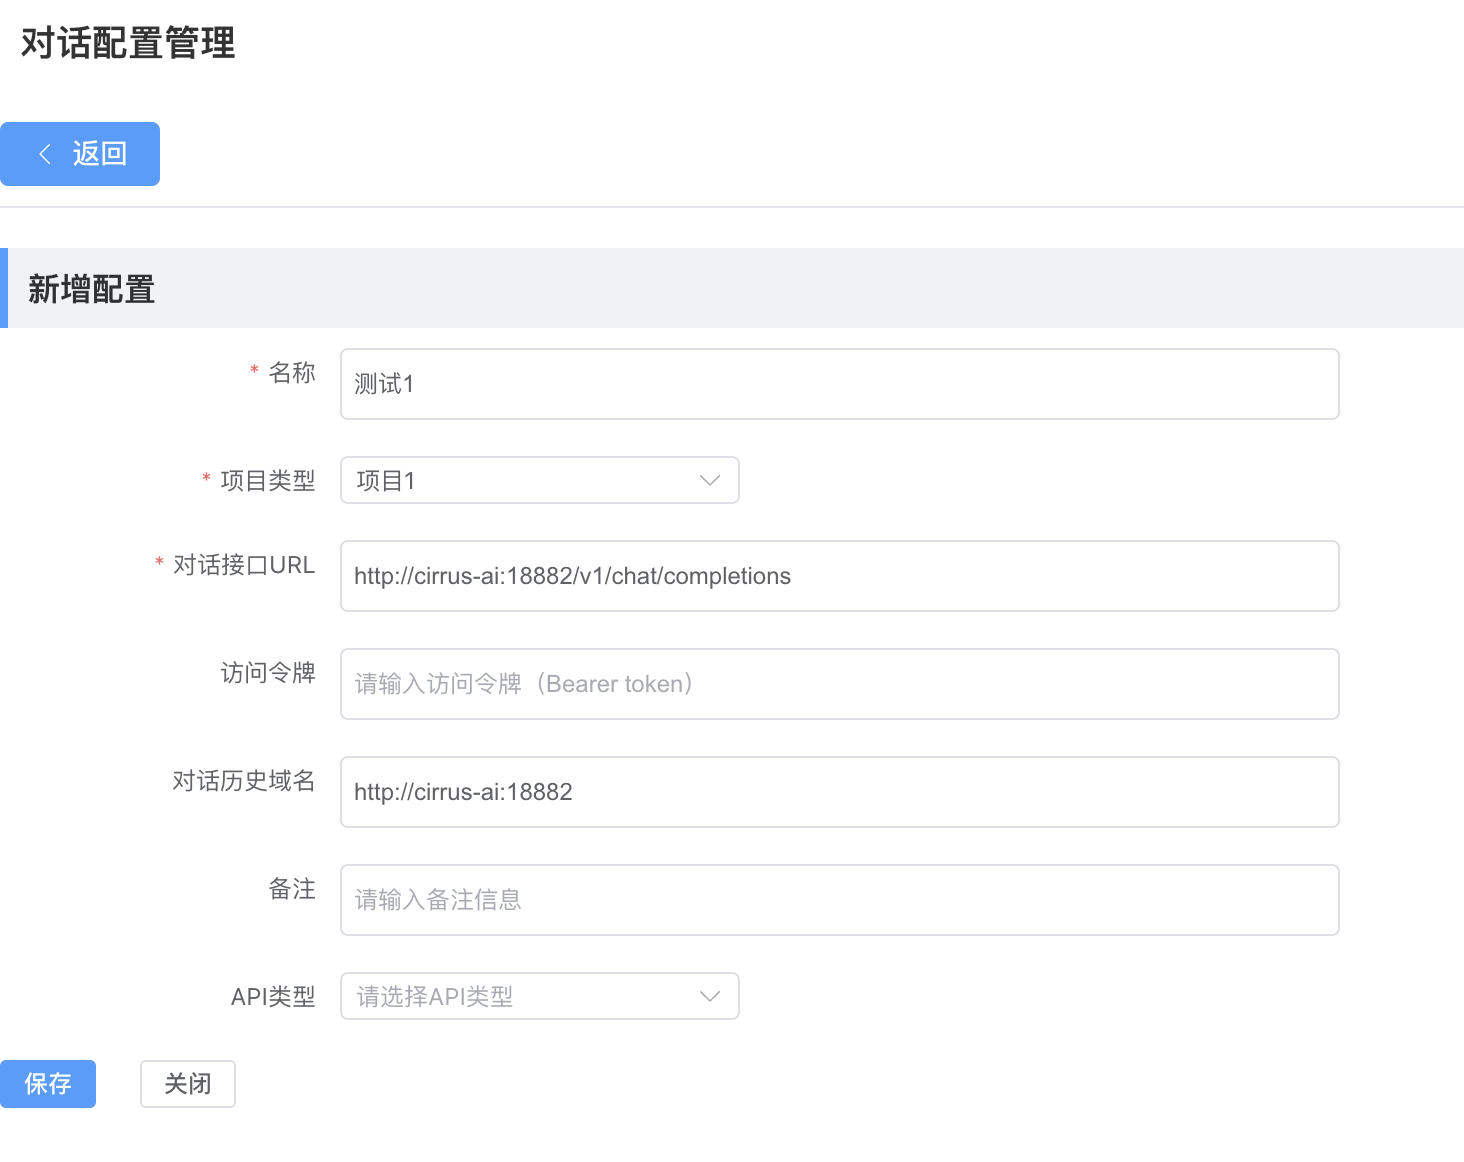Image resolution: width=1464 pixels, height=1162 pixels.
Task: Open the API类型 dropdown
Action: 540,996
